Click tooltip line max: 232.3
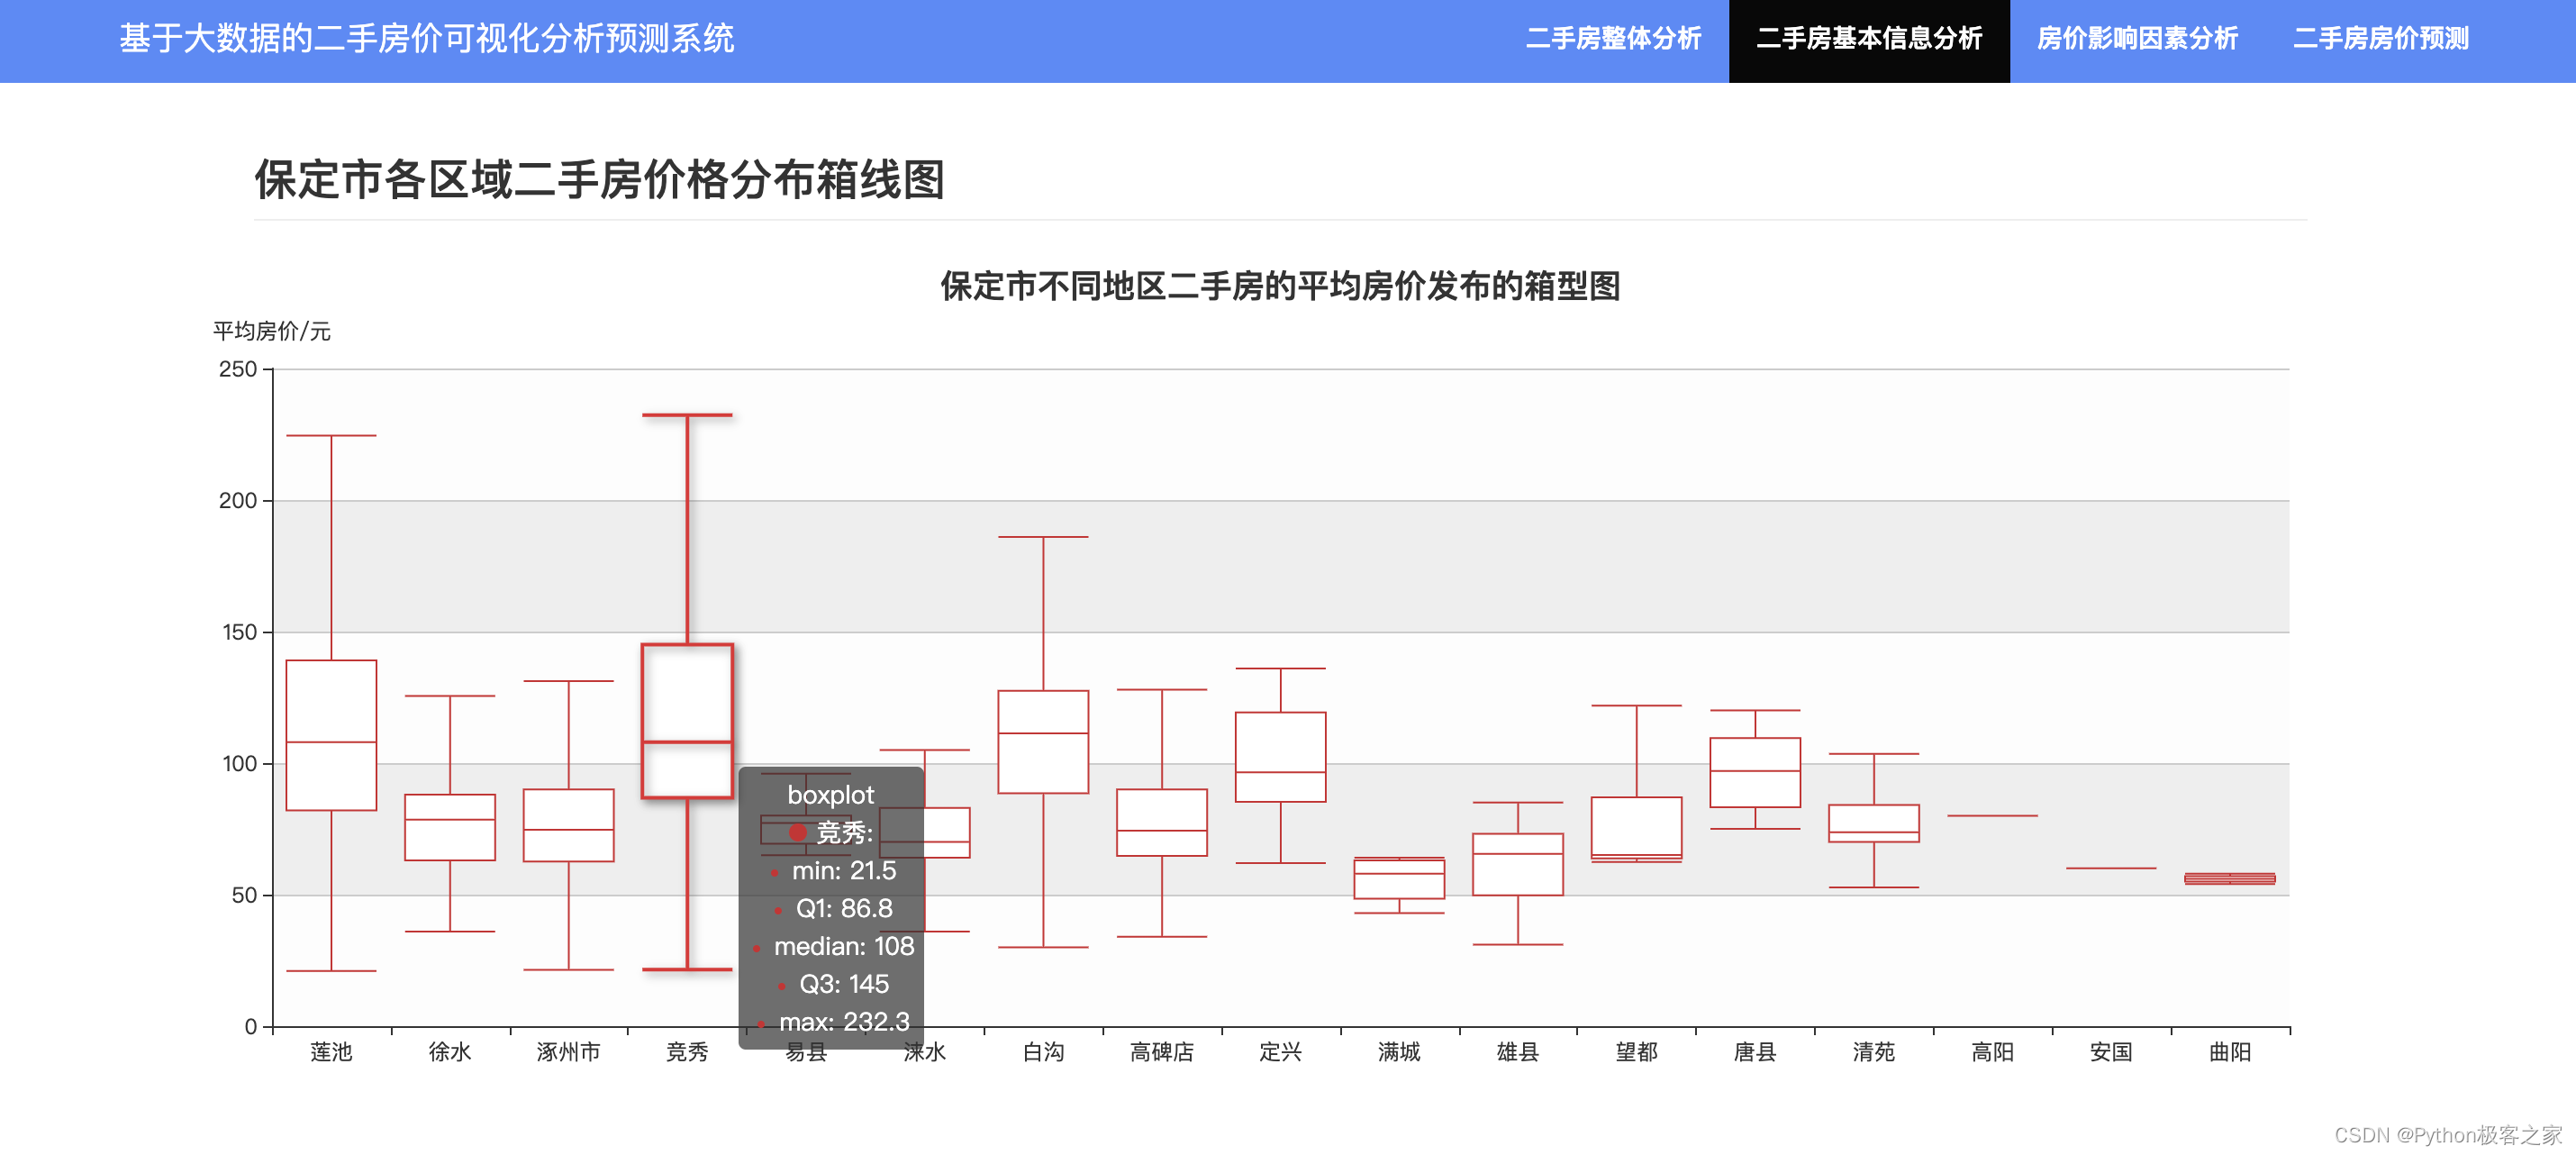The height and width of the screenshot is (1155, 2576). 844,1022
